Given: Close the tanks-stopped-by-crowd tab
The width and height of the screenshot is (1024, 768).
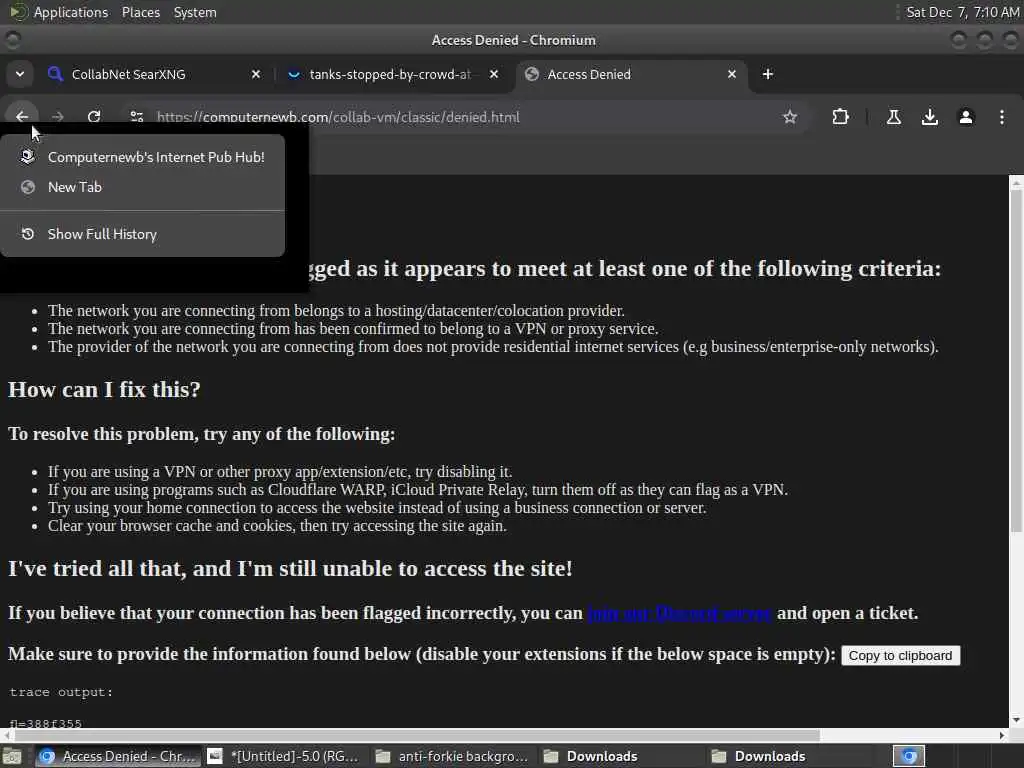Looking at the screenshot, I should point(494,74).
